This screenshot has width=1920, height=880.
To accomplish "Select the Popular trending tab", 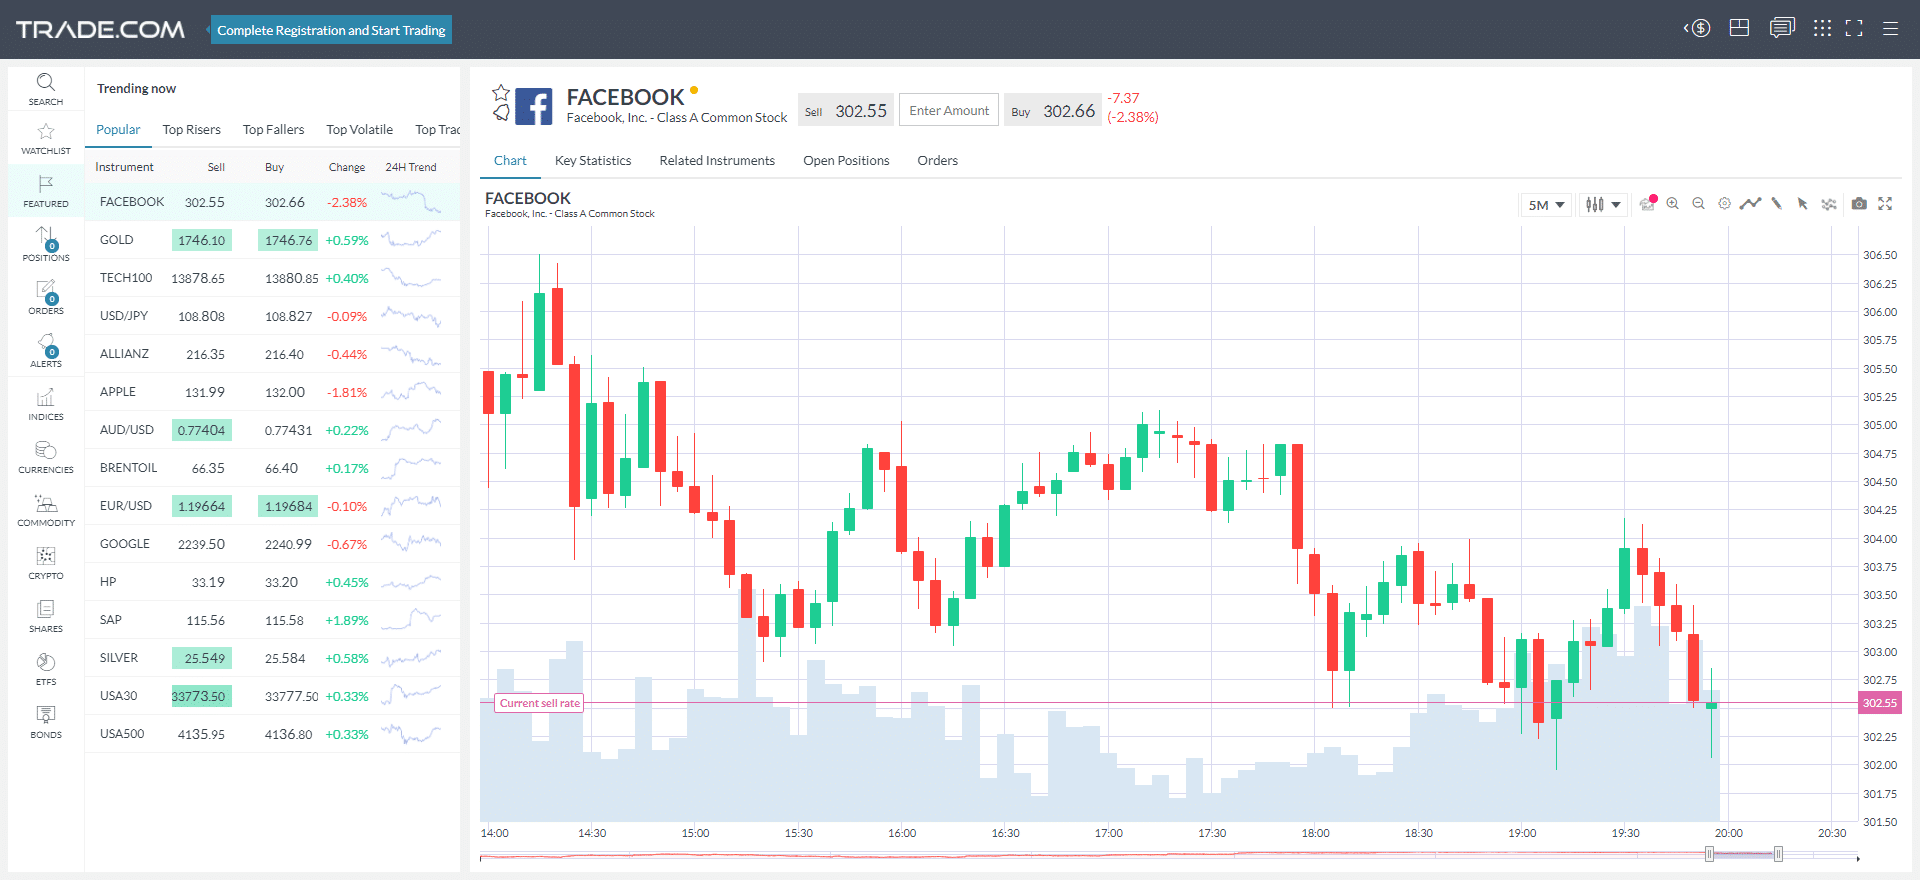I will click(x=118, y=130).
